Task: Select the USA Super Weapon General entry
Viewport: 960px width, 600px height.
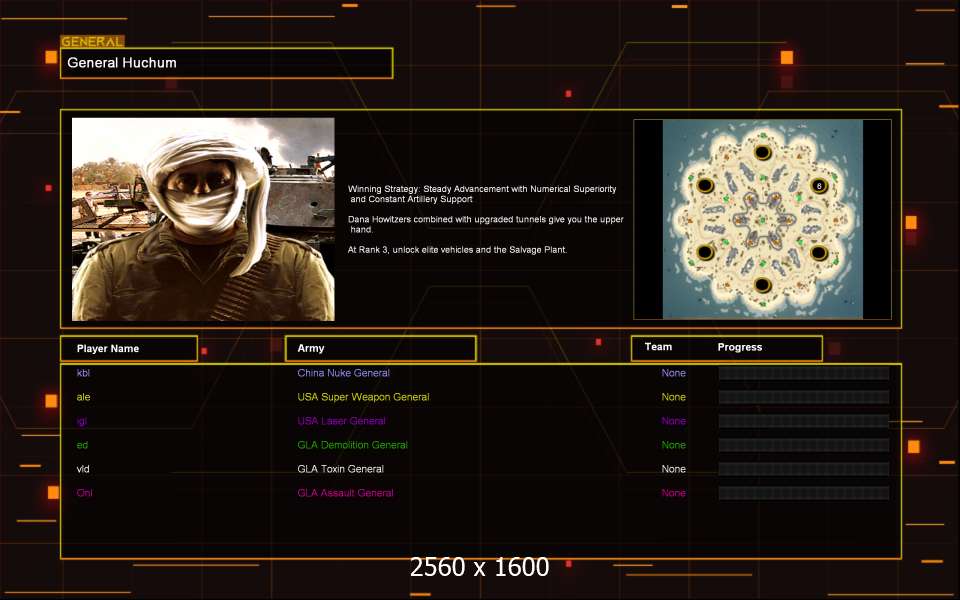Action: pyautogui.click(x=363, y=397)
